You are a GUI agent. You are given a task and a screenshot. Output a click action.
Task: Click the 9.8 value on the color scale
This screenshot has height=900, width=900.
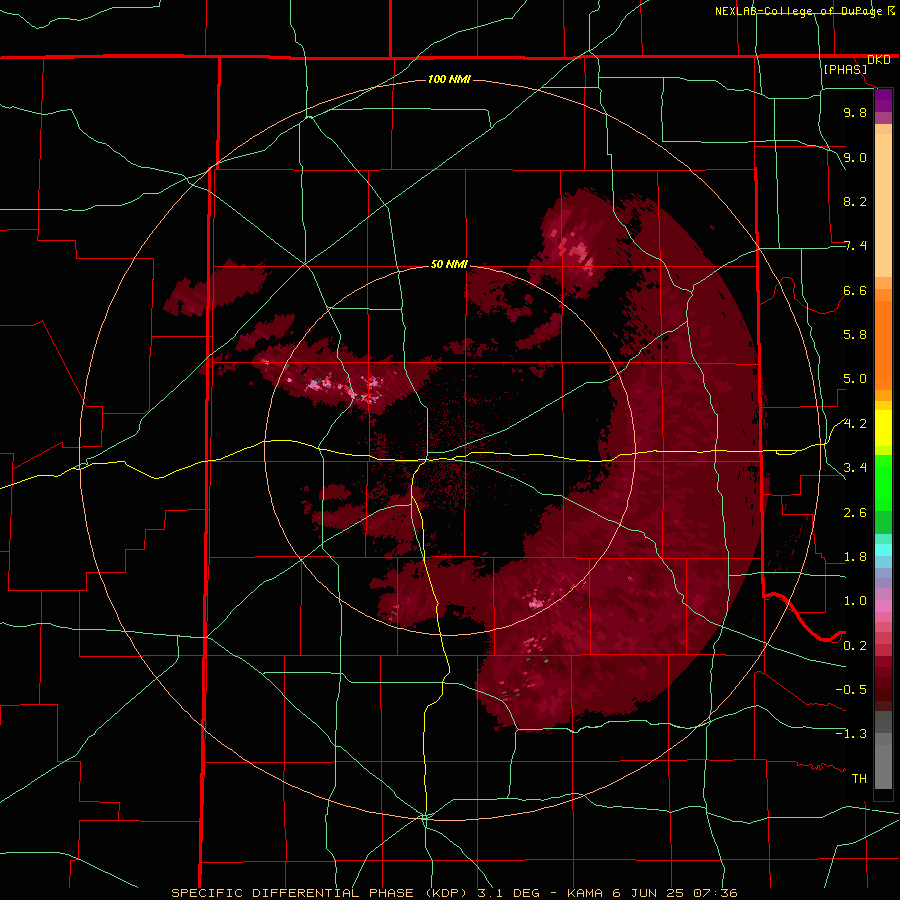click(x=855, y=113)
